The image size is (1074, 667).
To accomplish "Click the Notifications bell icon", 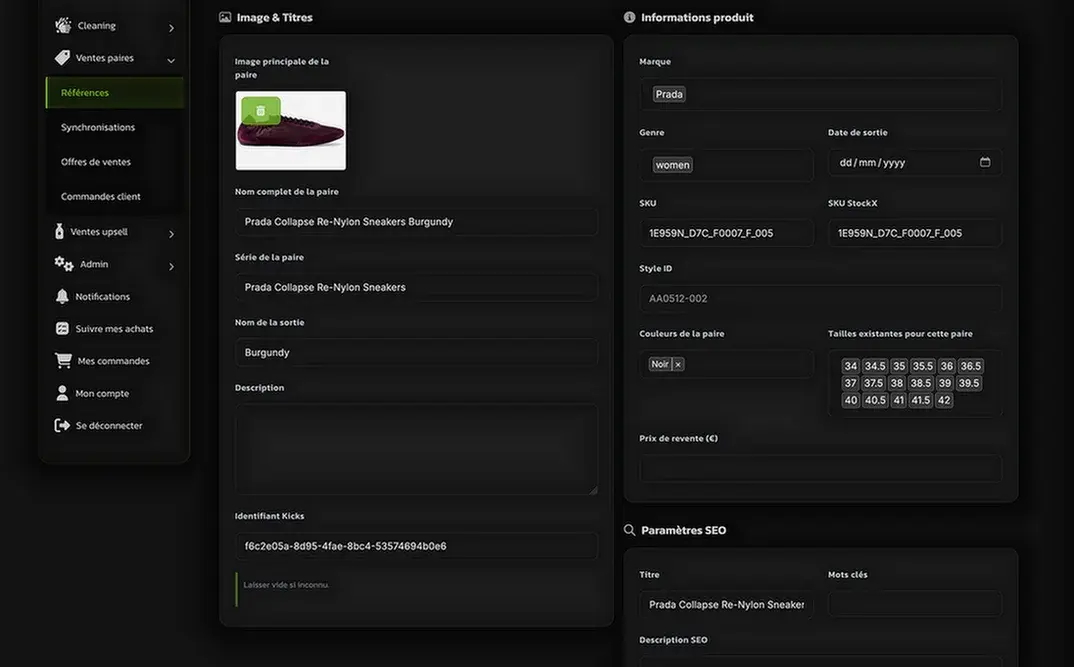I will click(62, 296).
